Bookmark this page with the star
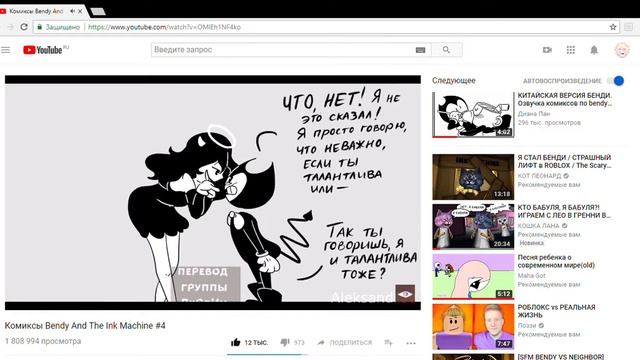 tap(613, 27)
